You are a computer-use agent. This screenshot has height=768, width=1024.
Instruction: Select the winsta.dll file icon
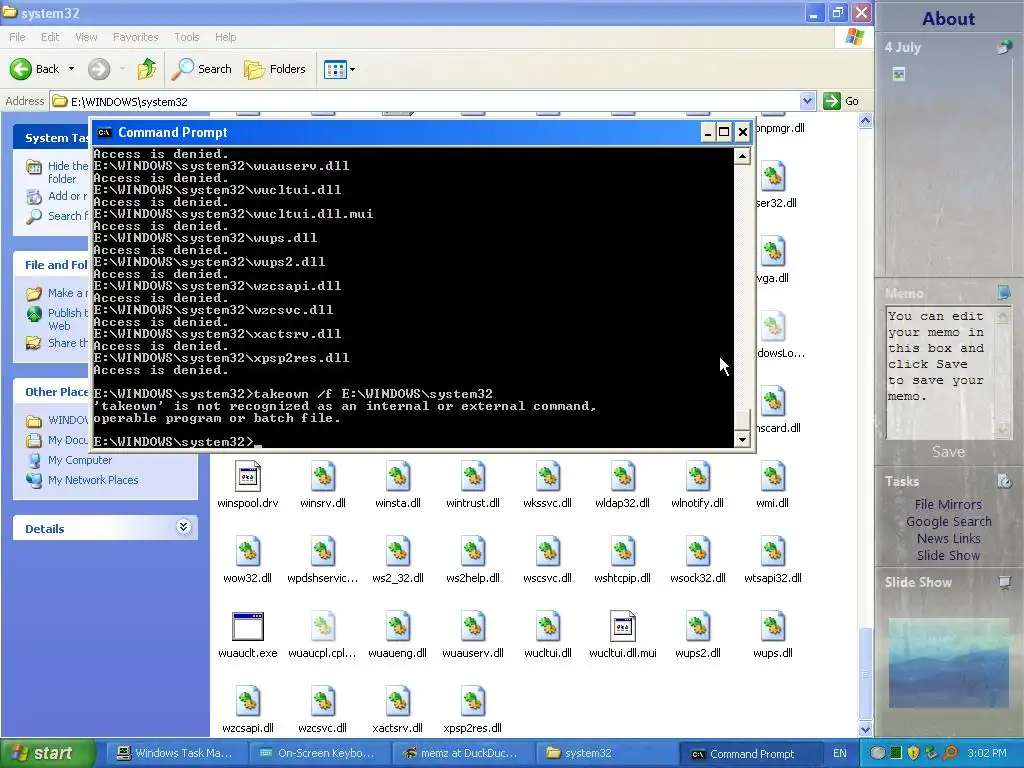click(x=398, y=477)
